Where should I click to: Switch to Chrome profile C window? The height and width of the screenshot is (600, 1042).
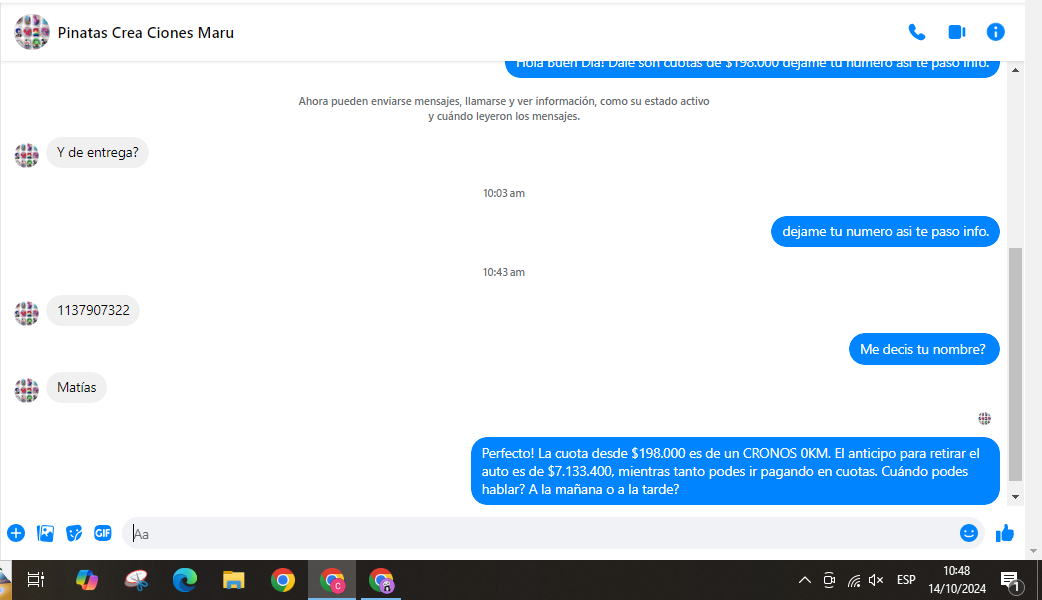(332, 580)
